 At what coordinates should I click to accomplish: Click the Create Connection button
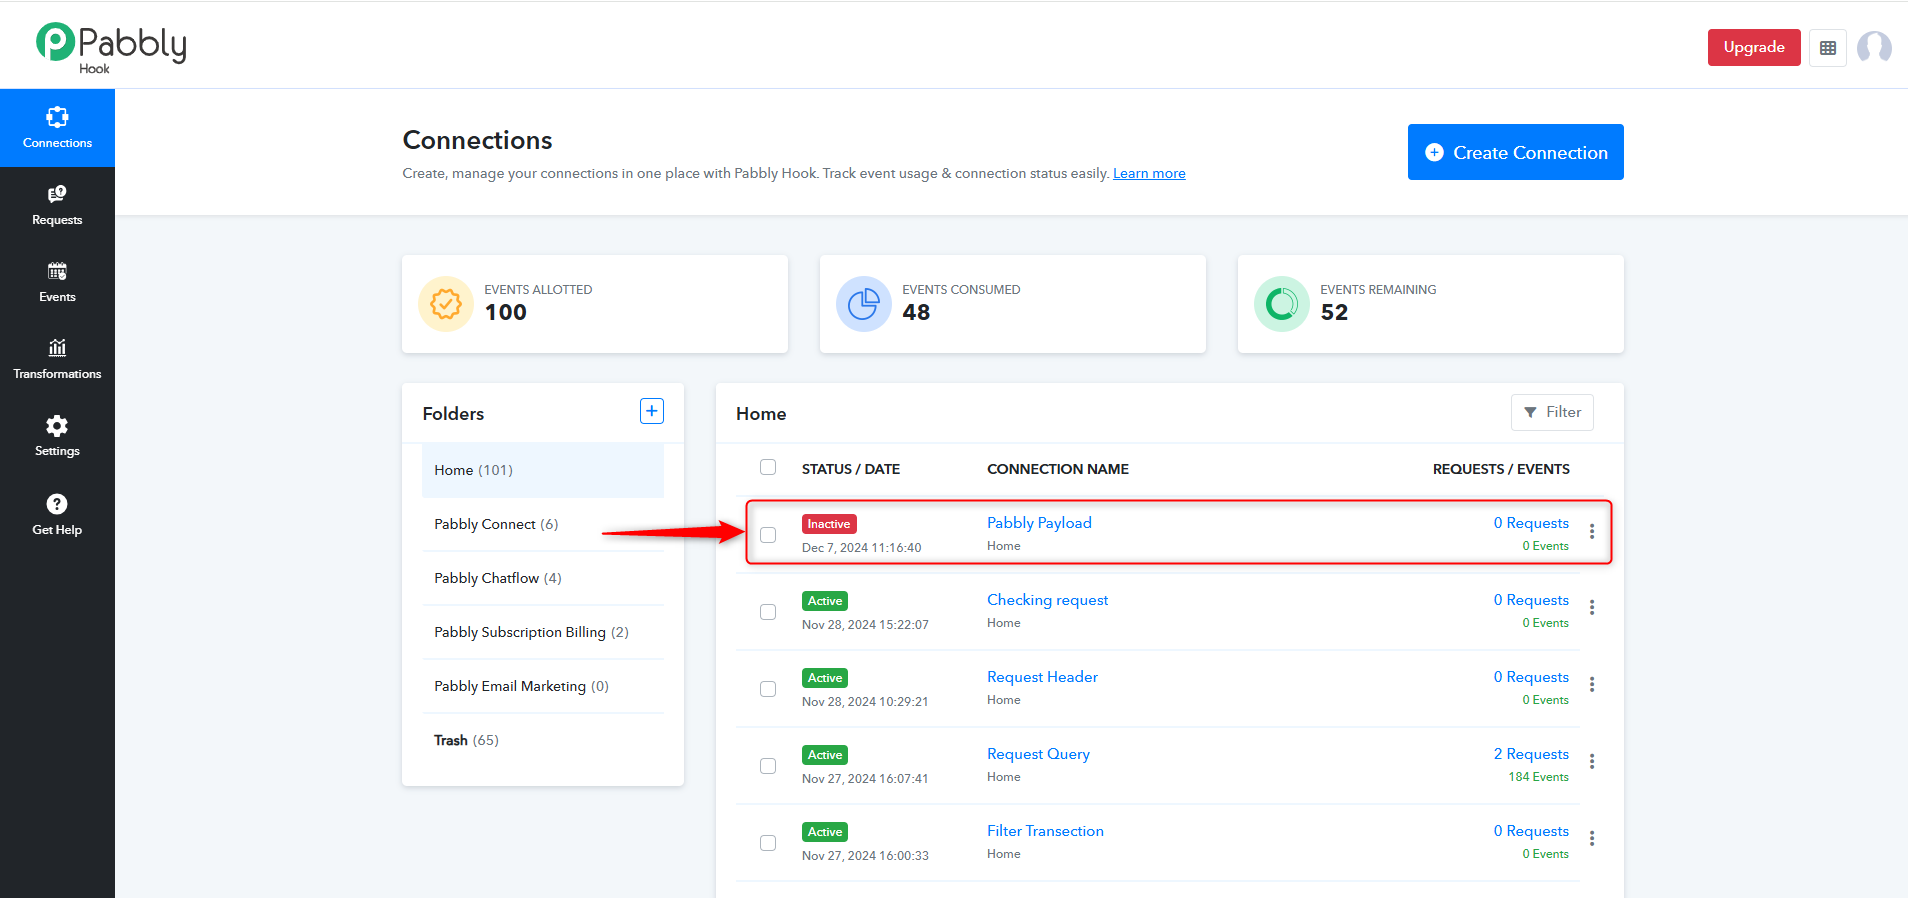[1515, 152]
